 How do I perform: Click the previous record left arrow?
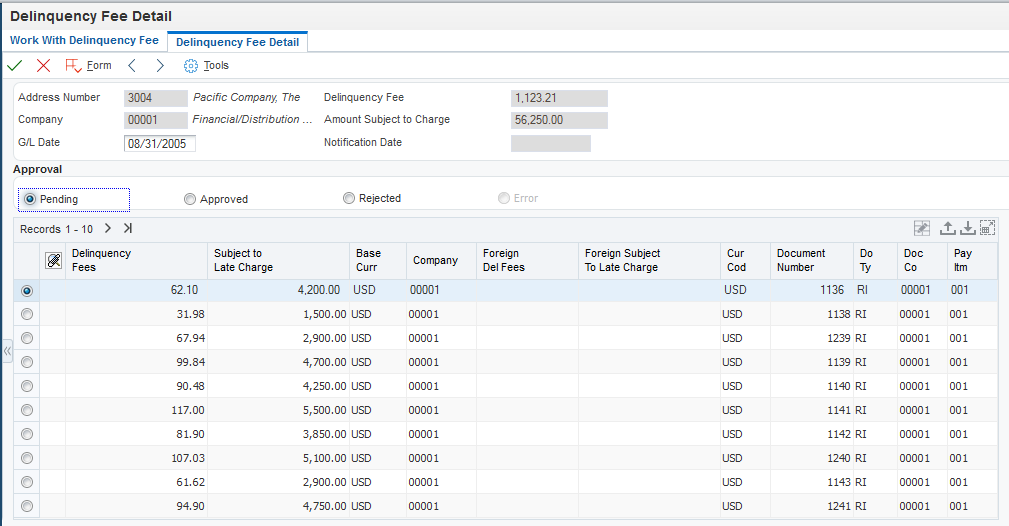[131, 65]
